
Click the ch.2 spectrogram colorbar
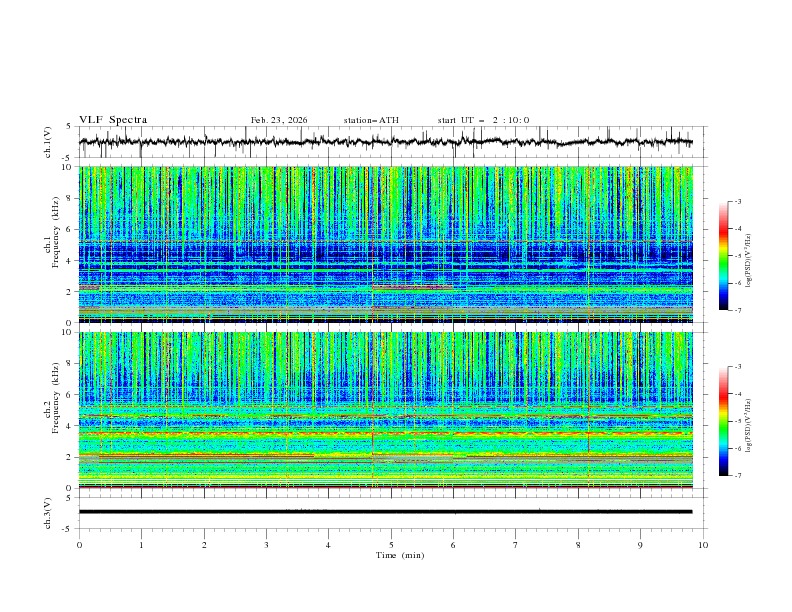click(724, 421)
